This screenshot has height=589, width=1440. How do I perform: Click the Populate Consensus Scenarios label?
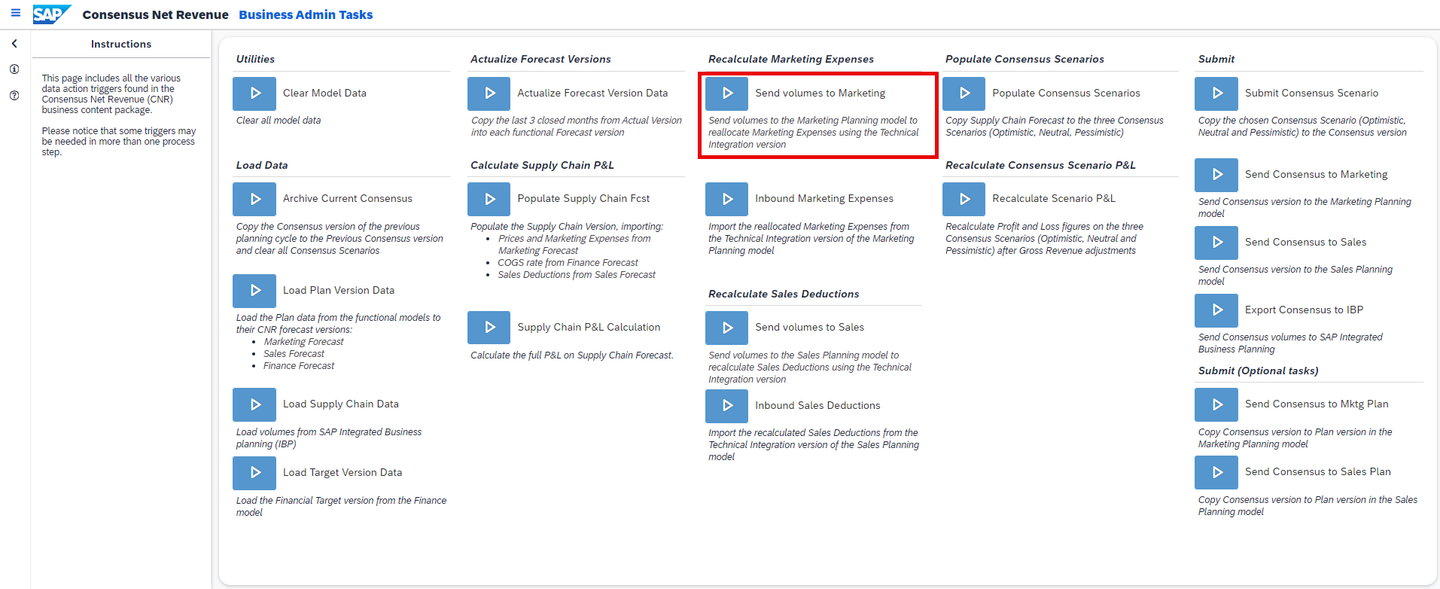pos(1066,93)
